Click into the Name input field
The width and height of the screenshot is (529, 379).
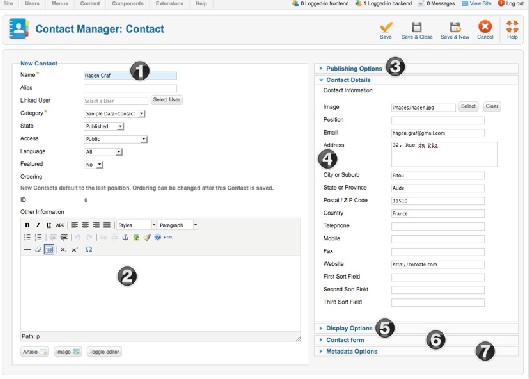(130, 76)
